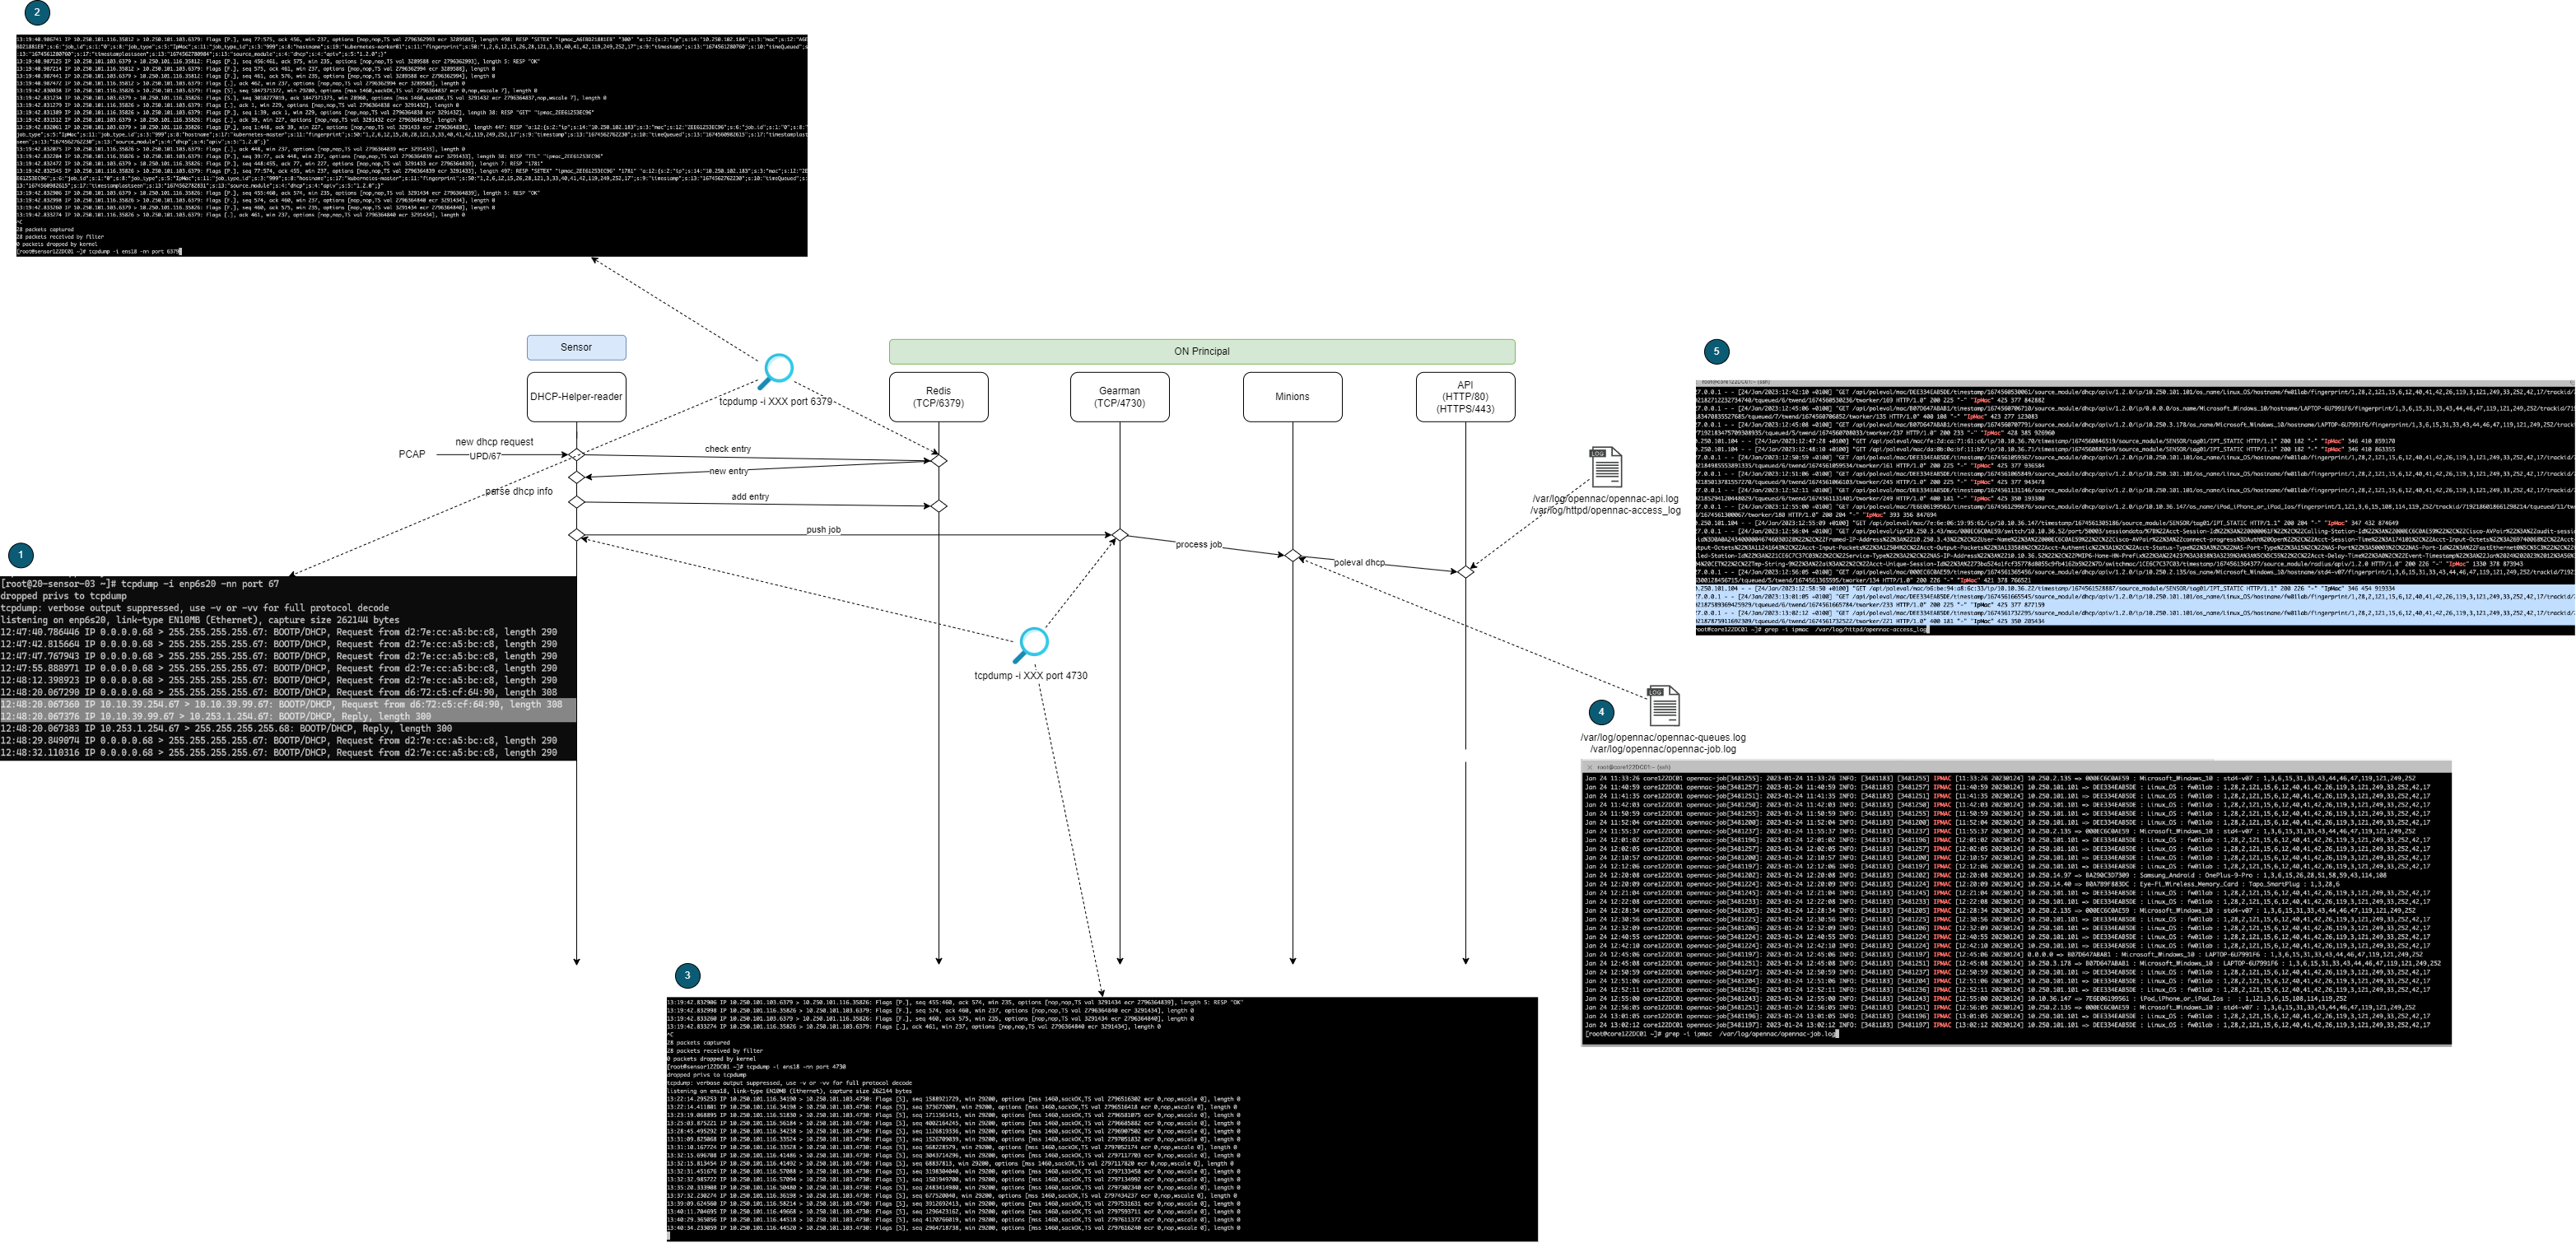Click the 'tcpdump -i XXX port 4730' caption
Viewport: 2576px width, 1243px height.
[x=1031, y=676]
